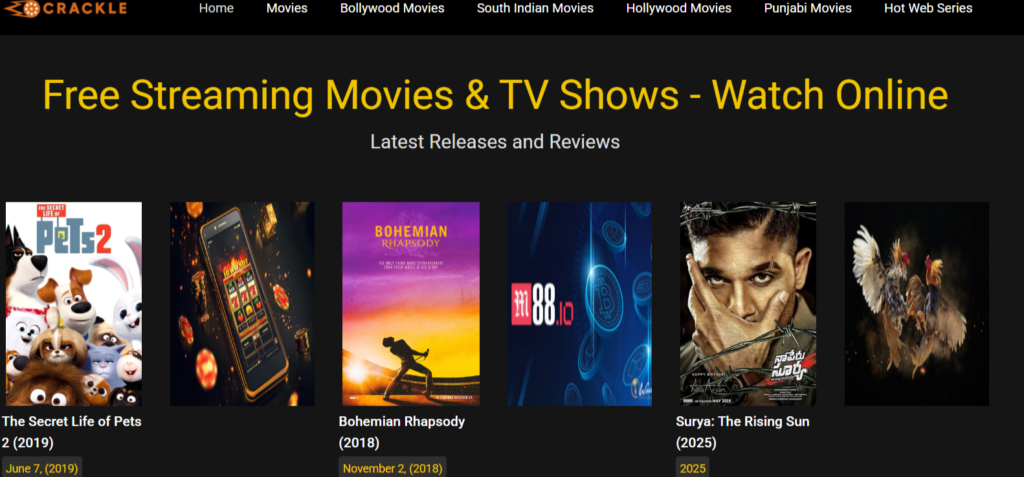1024x477 pixels.
Task: Open Bohemian Rhapsody (2018) title link
Action: tap(402, 432)
